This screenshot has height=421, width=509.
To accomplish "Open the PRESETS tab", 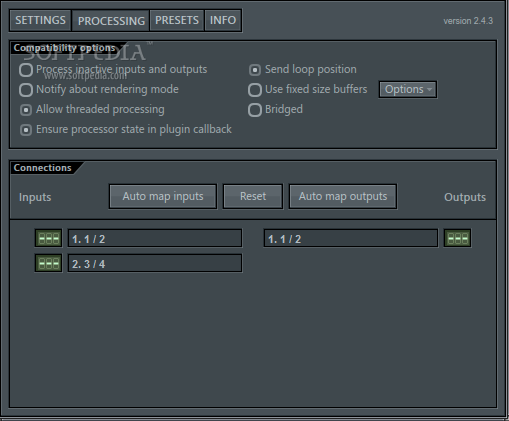I will (177, 20).
